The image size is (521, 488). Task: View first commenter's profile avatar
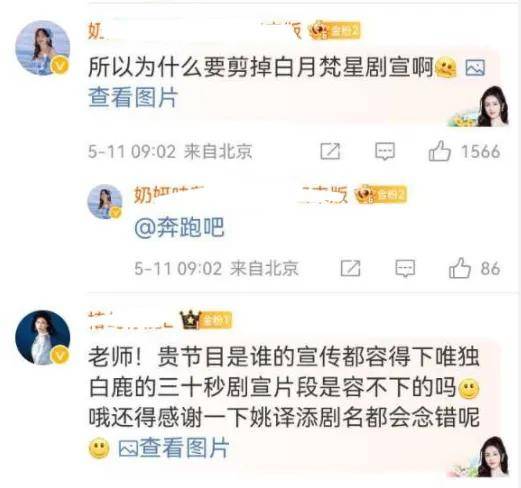pyautogui.click(x=43, y=48)
